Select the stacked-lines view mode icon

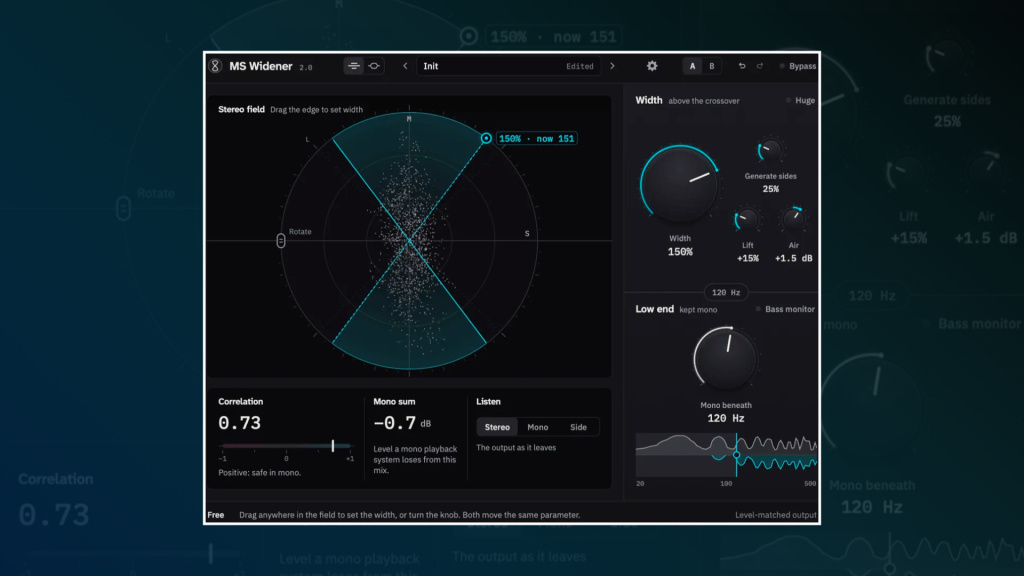click(x=353, y=66)
